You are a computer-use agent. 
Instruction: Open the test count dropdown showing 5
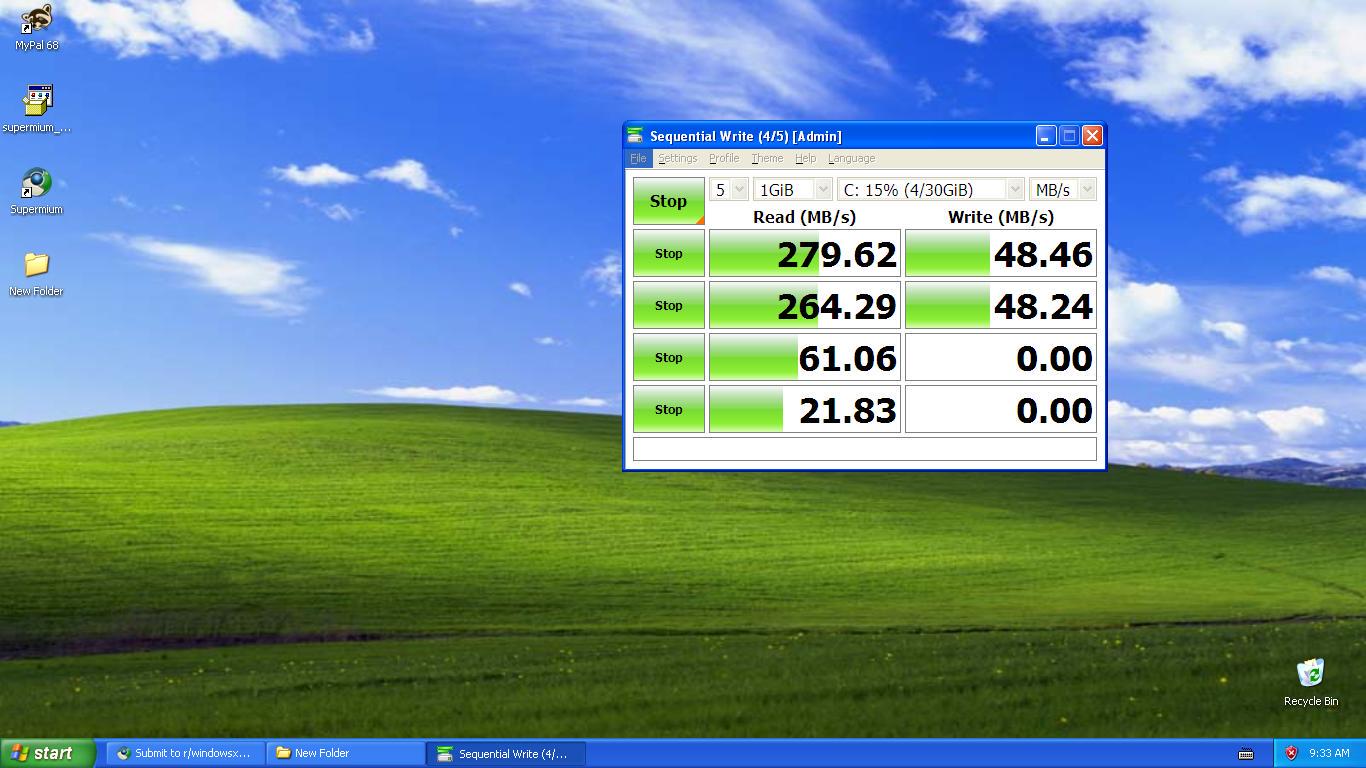tap(727, 189)
